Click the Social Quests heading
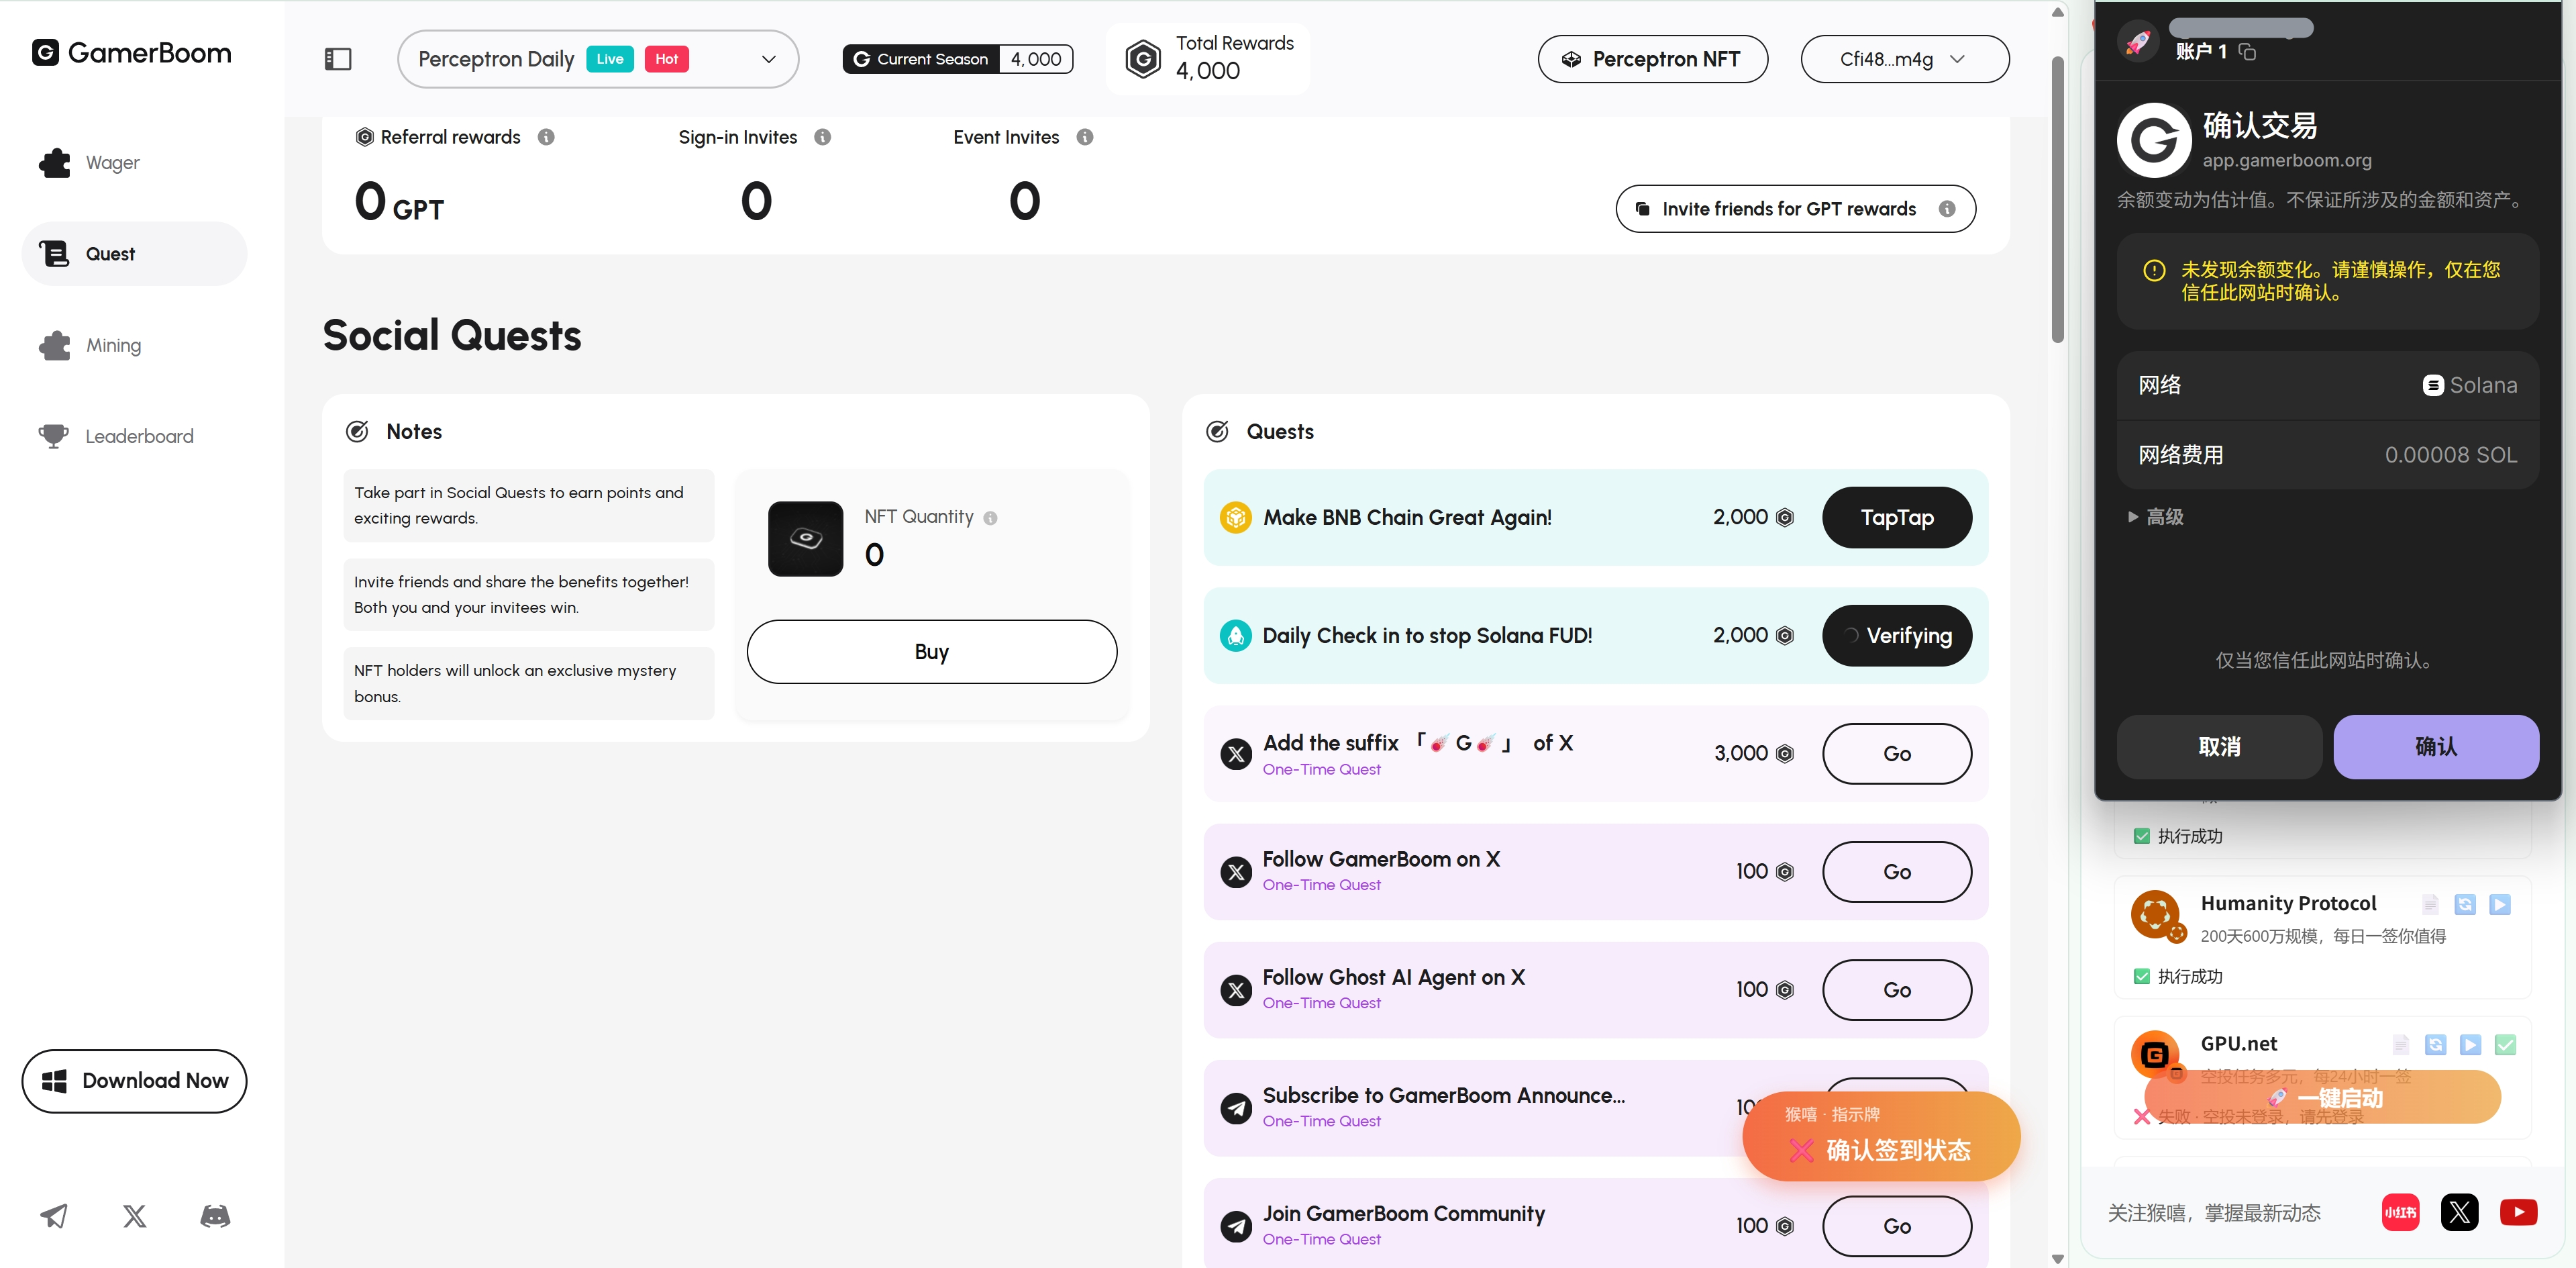 tap(452, 335)
